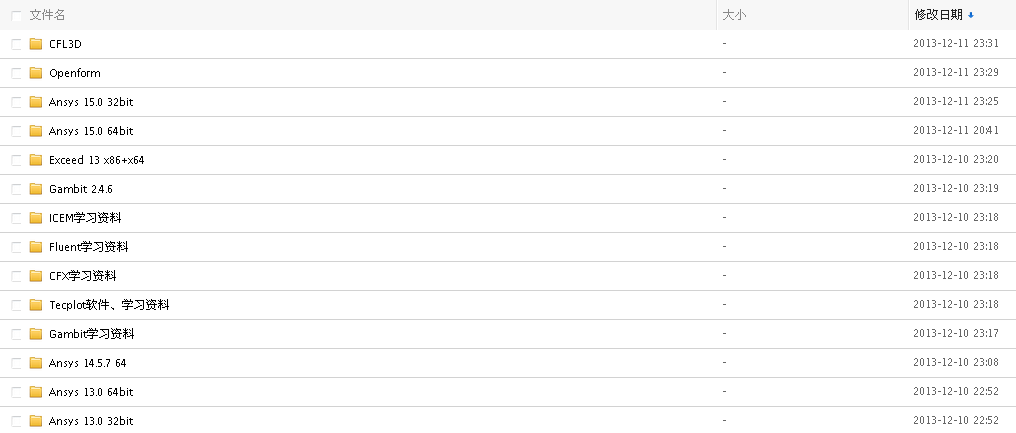Click the ICEM学习资料 folder icon
The image size is (1016, 433).
(36, 218)
